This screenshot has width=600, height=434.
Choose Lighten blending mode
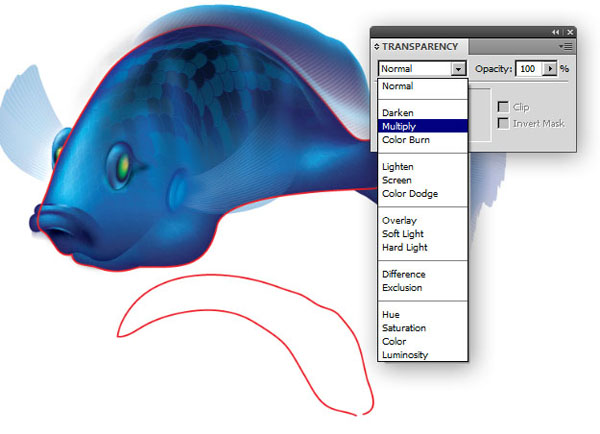423,167
